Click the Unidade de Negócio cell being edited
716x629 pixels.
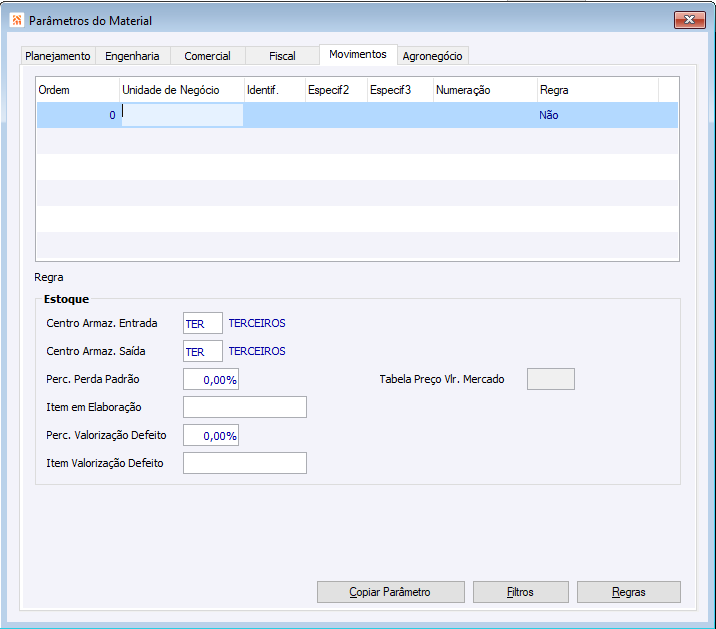click(182, 115)
